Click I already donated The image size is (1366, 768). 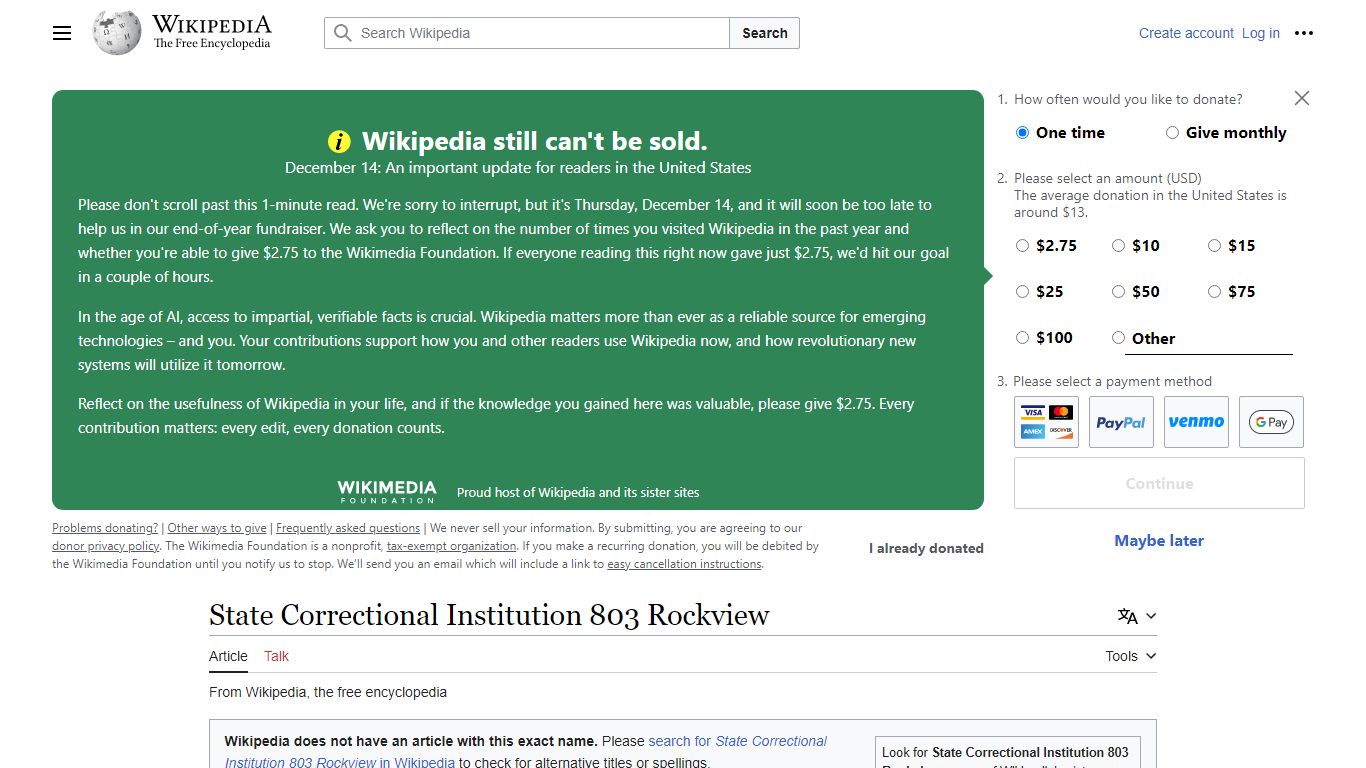pyautogui.click(x=926, y=548)
